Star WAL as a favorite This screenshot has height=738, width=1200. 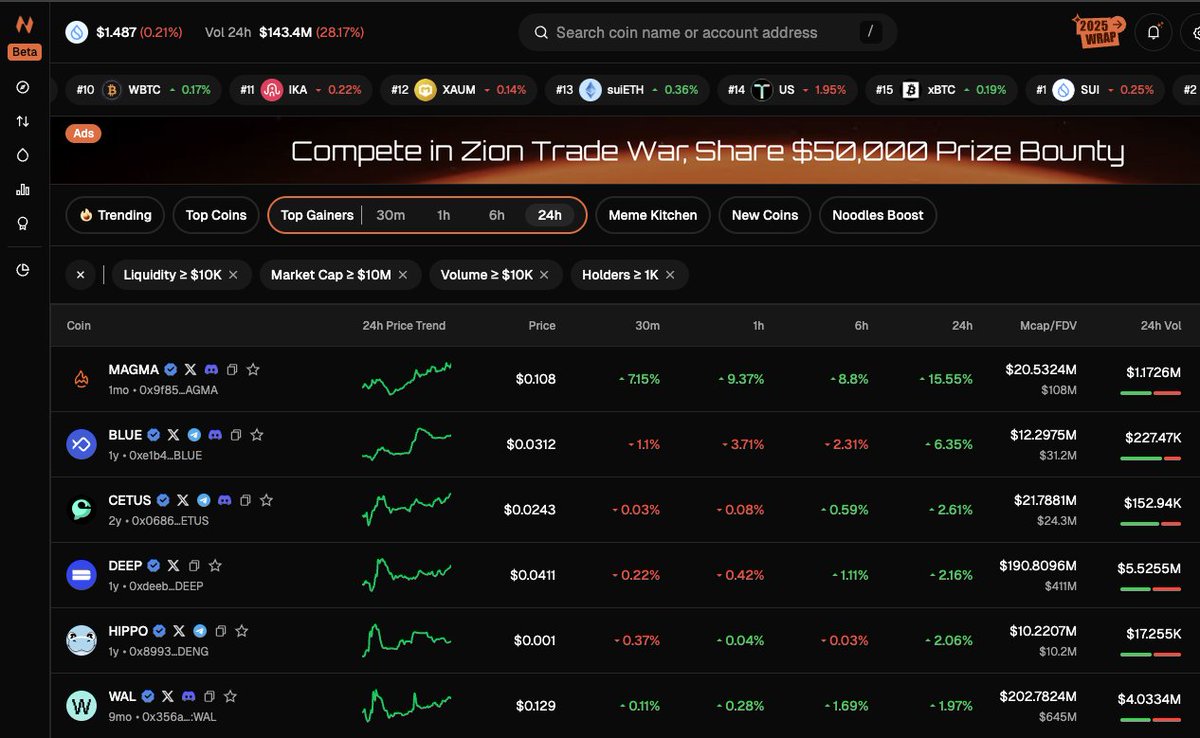[x=231, y=696]
